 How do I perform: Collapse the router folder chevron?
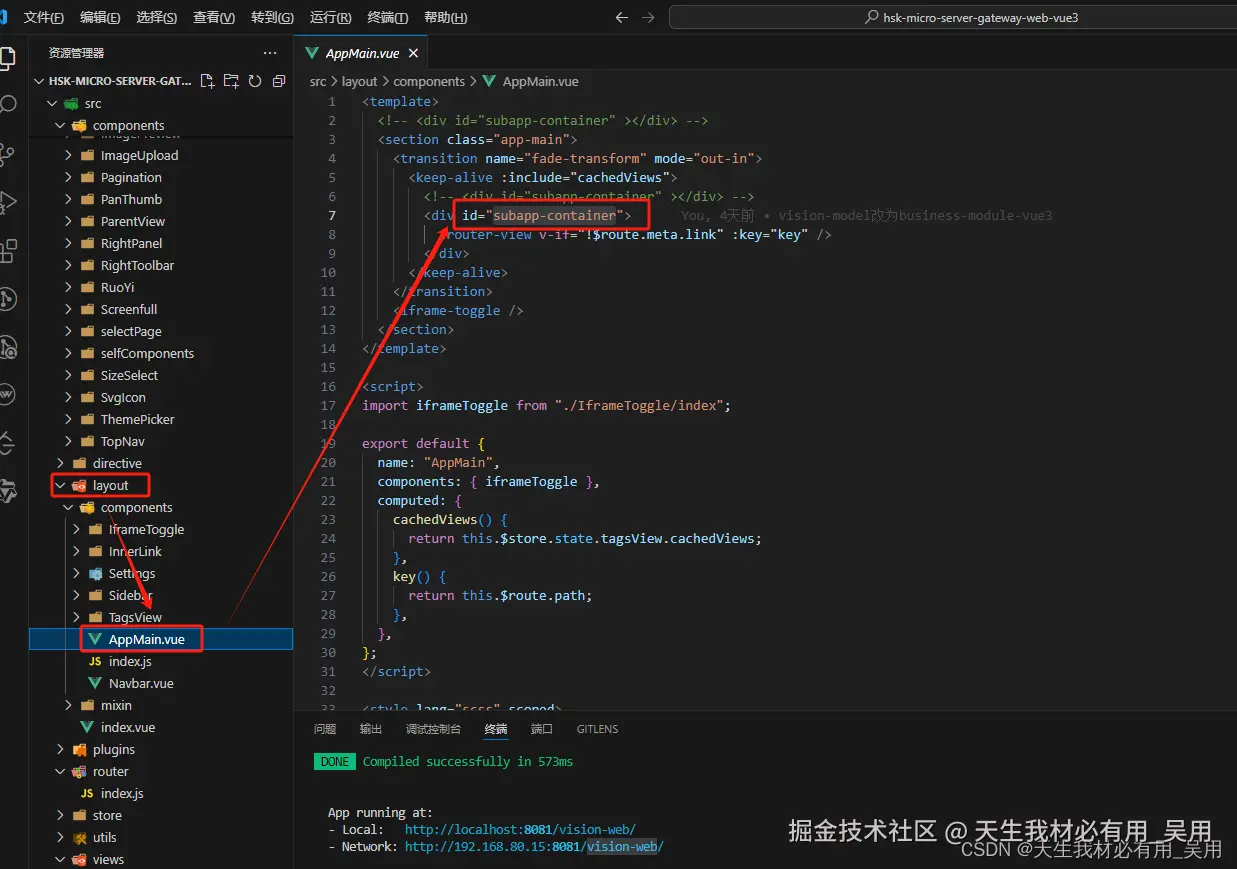[x=61, y=771]
